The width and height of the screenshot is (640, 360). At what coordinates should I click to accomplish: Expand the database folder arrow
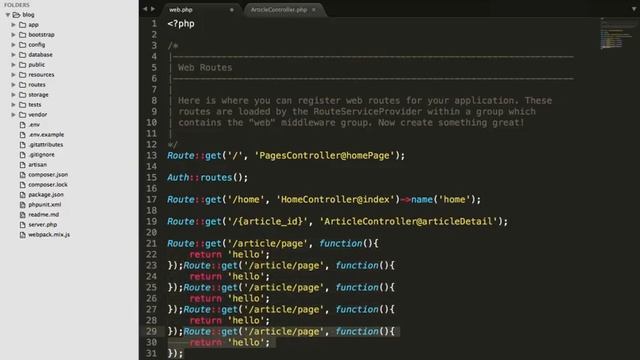coord(13,55)
